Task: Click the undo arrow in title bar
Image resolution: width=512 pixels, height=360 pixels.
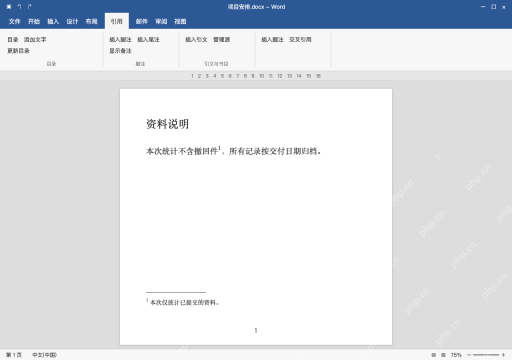Action: 19,7
